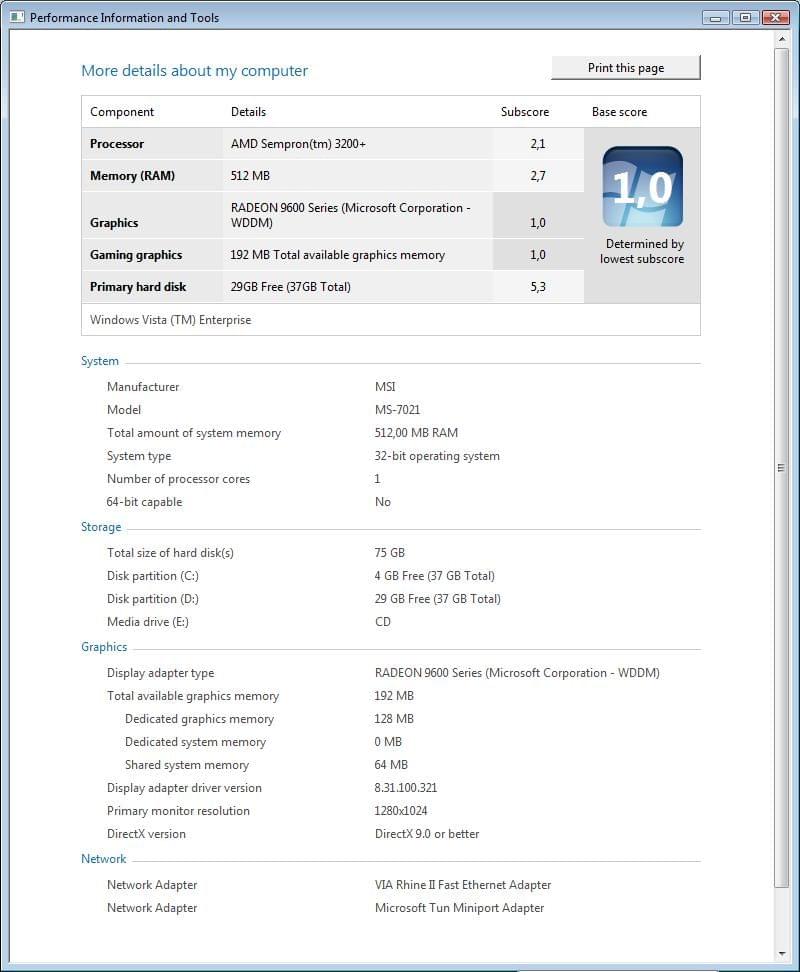Click the scrollbar up arrow
The height and width of the screenshot is (972, 800).
[x=782, y=39]
